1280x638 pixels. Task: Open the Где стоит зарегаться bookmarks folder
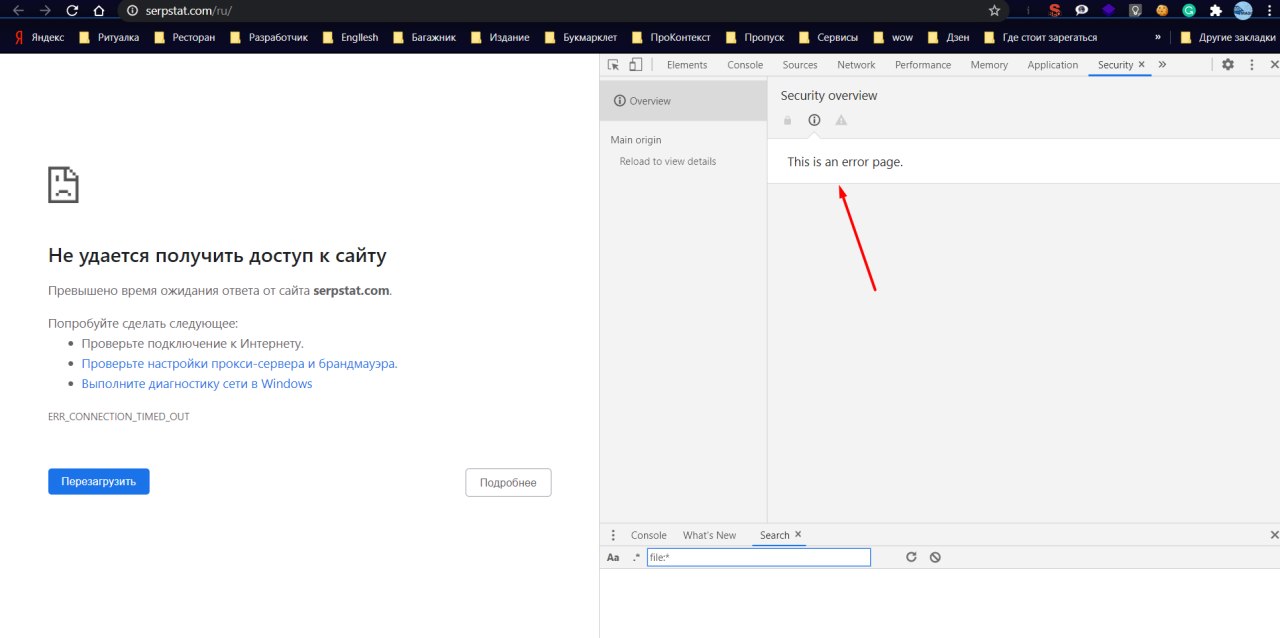1040,37
